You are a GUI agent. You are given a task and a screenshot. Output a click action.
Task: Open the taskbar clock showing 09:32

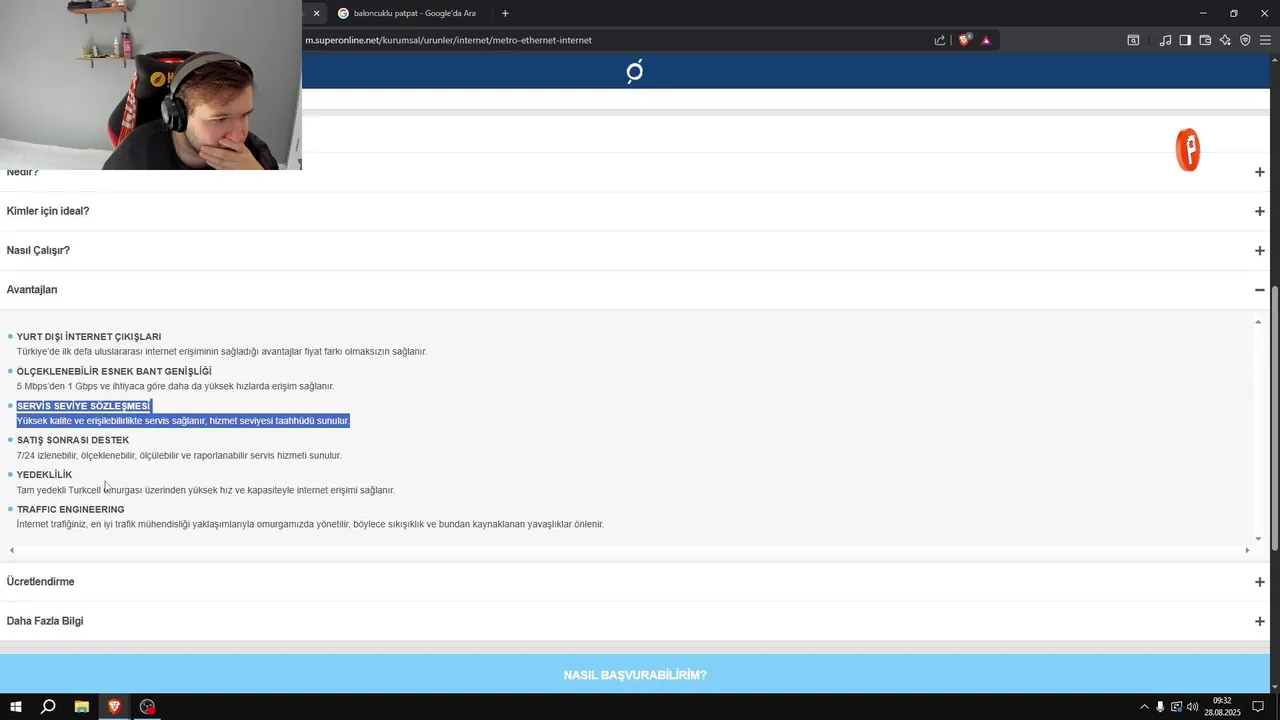[x=1222, y=707]
